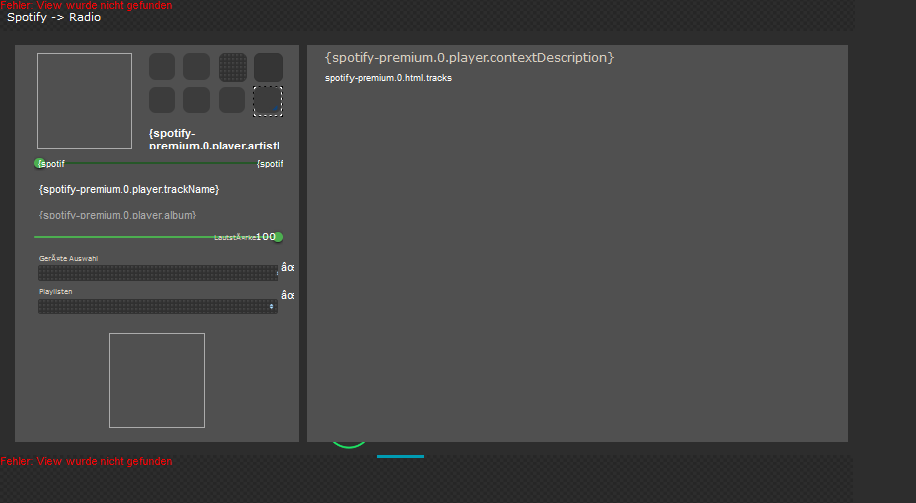Click the green track progress slider knob
The width and height of the screenshot is (916, 503).
[40, 163]
